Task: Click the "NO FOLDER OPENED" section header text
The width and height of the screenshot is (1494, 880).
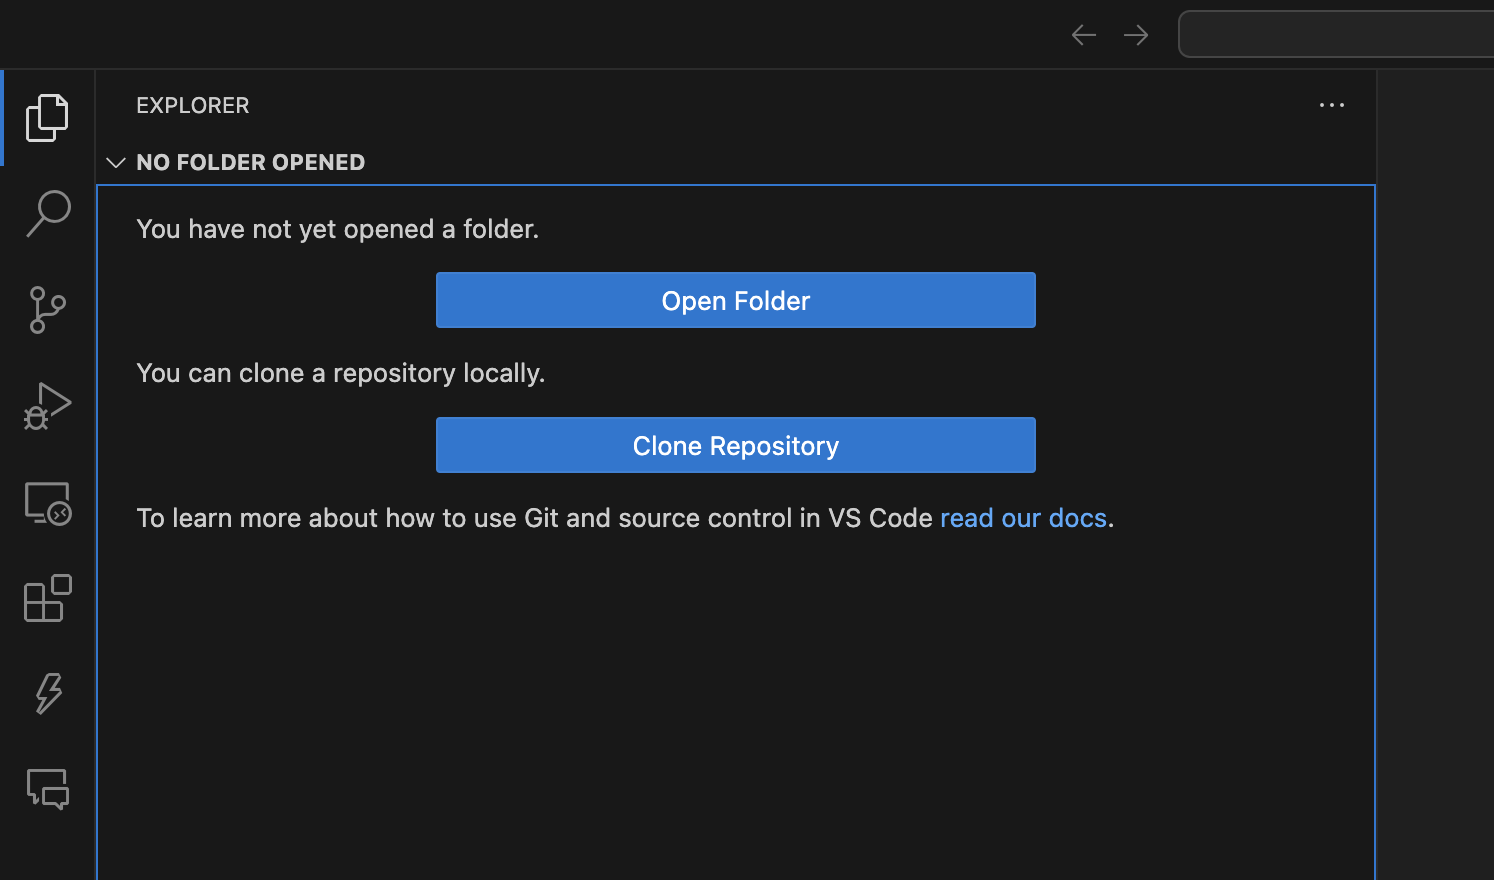Action: pyautogui.click(x=250, y=162)
